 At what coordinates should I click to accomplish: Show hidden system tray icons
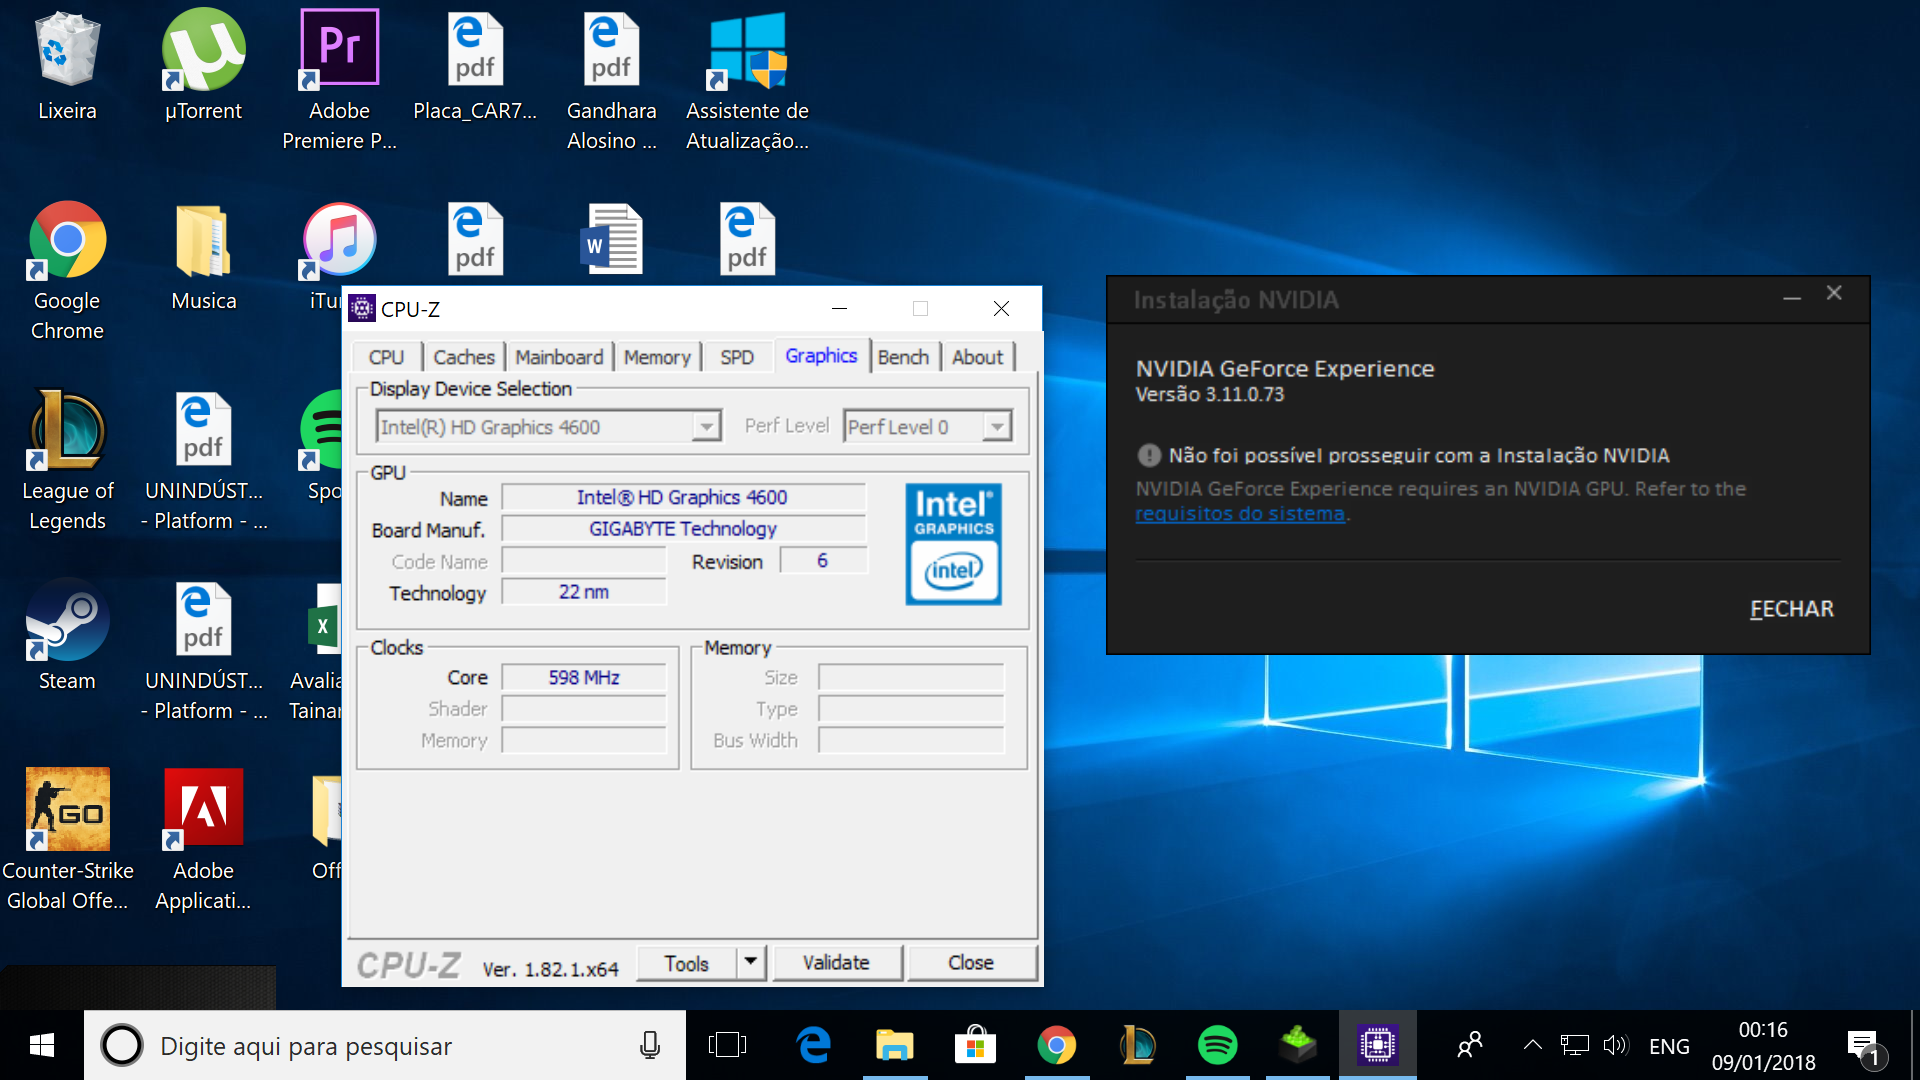tap(1532, 1046)
